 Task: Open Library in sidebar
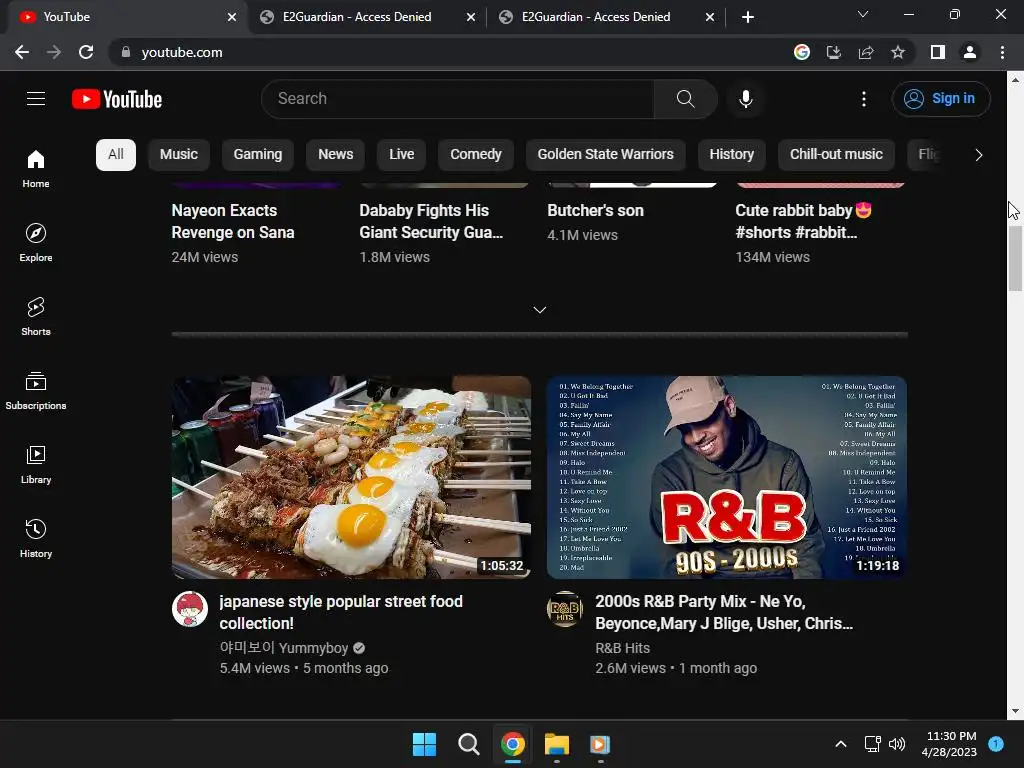point(36,464)
